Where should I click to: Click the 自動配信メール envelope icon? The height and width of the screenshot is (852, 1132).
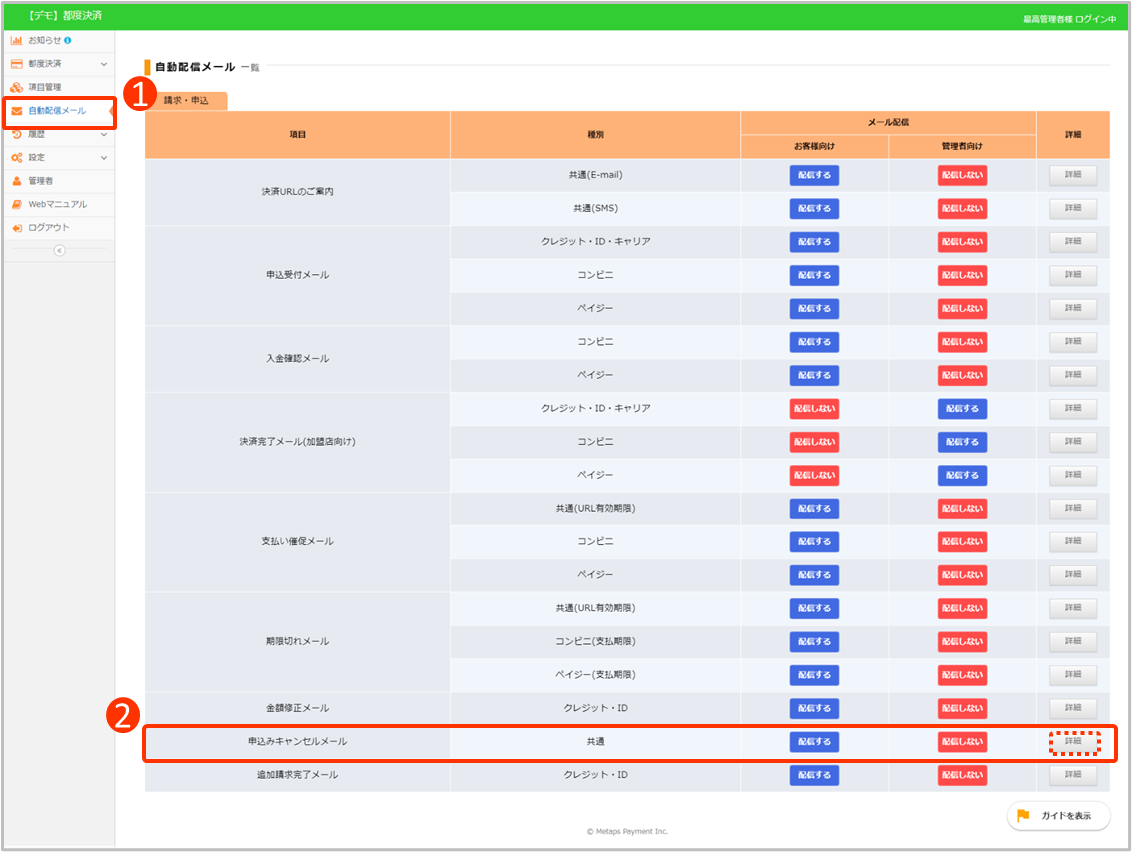tap(17, 111)
